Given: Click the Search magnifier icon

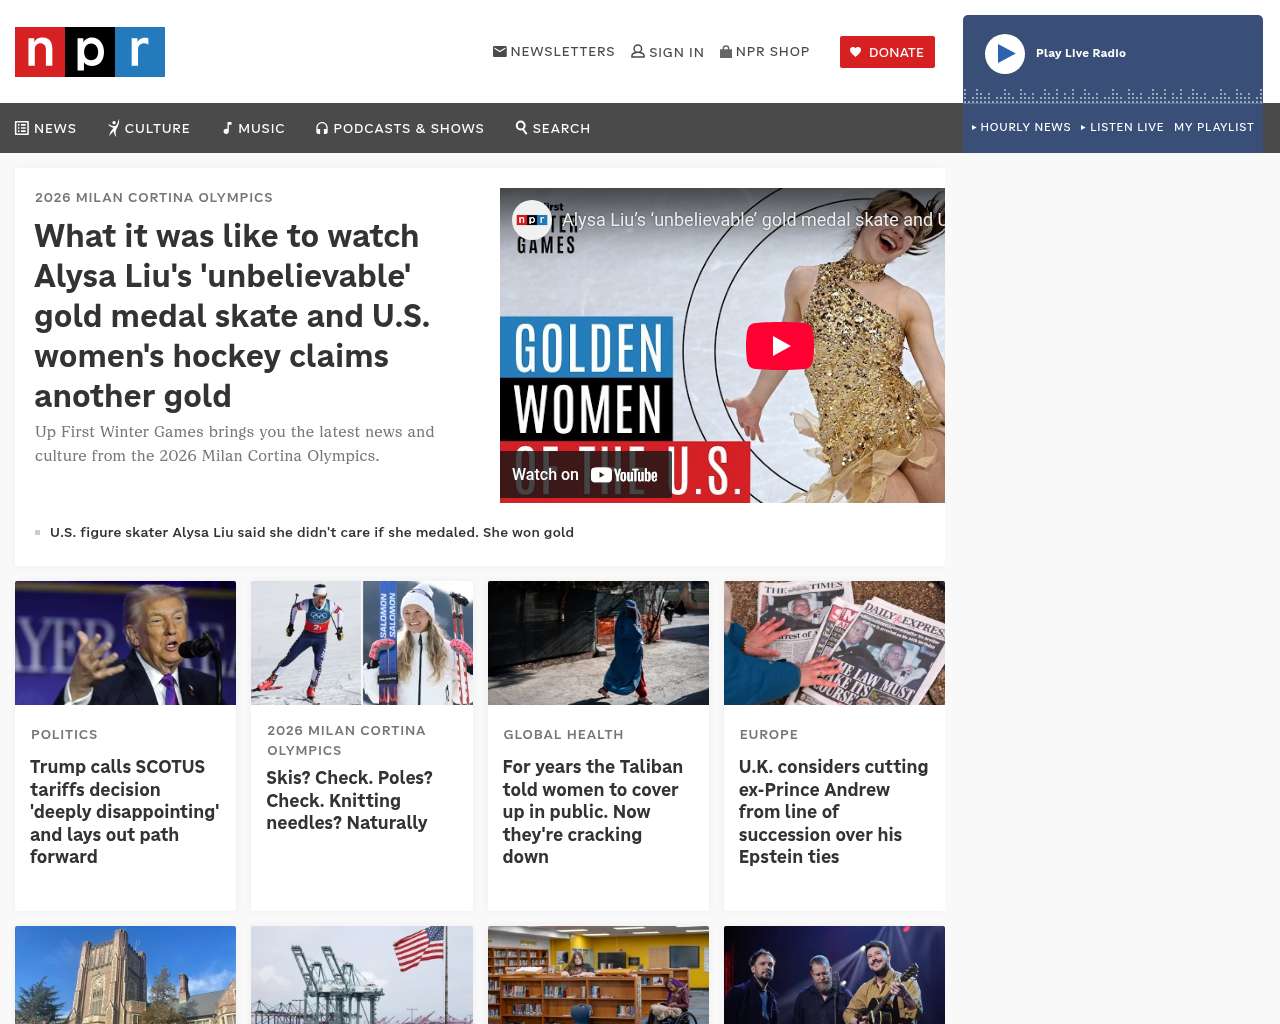Looking at the screenshot, I should (521, 128).
